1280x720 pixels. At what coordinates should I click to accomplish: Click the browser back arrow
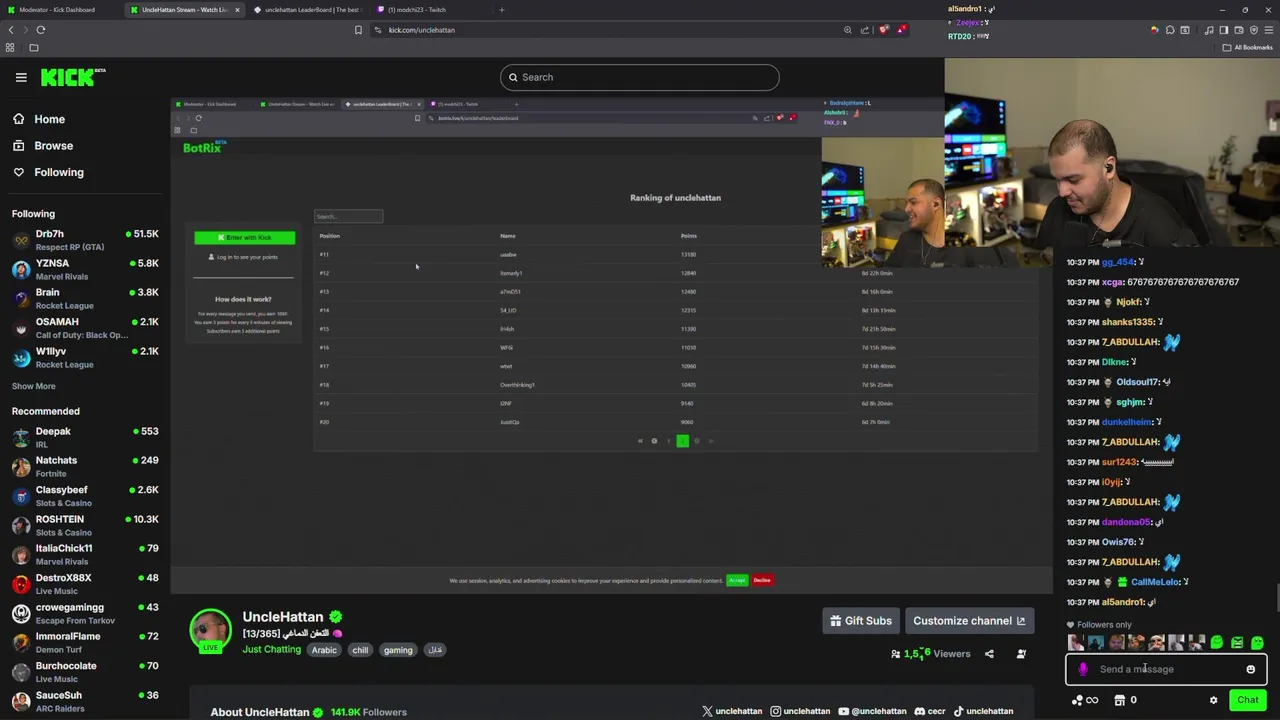point(11,30)
